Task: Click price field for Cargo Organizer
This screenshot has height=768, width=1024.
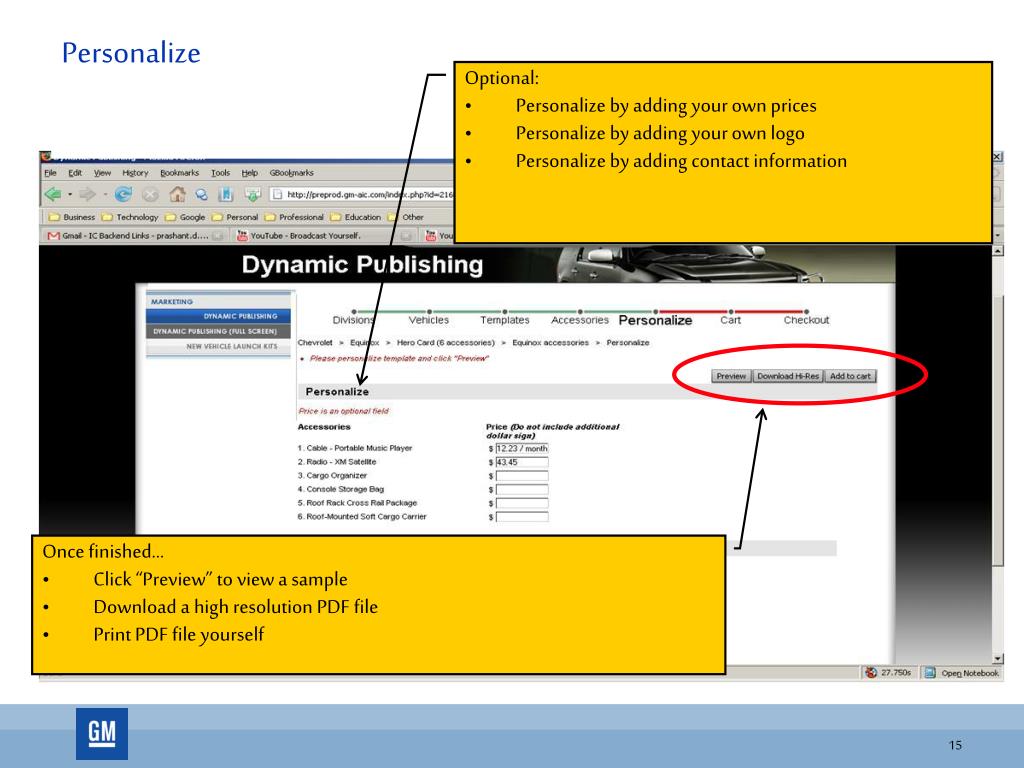Action: point(522,476)
